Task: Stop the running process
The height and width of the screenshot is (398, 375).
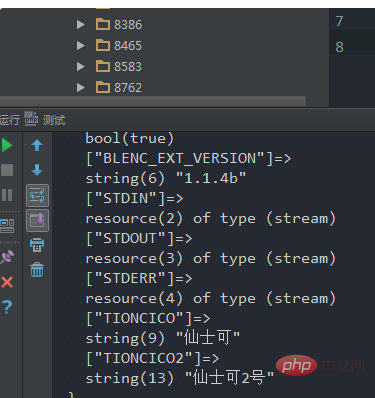Action: (7, 170)
